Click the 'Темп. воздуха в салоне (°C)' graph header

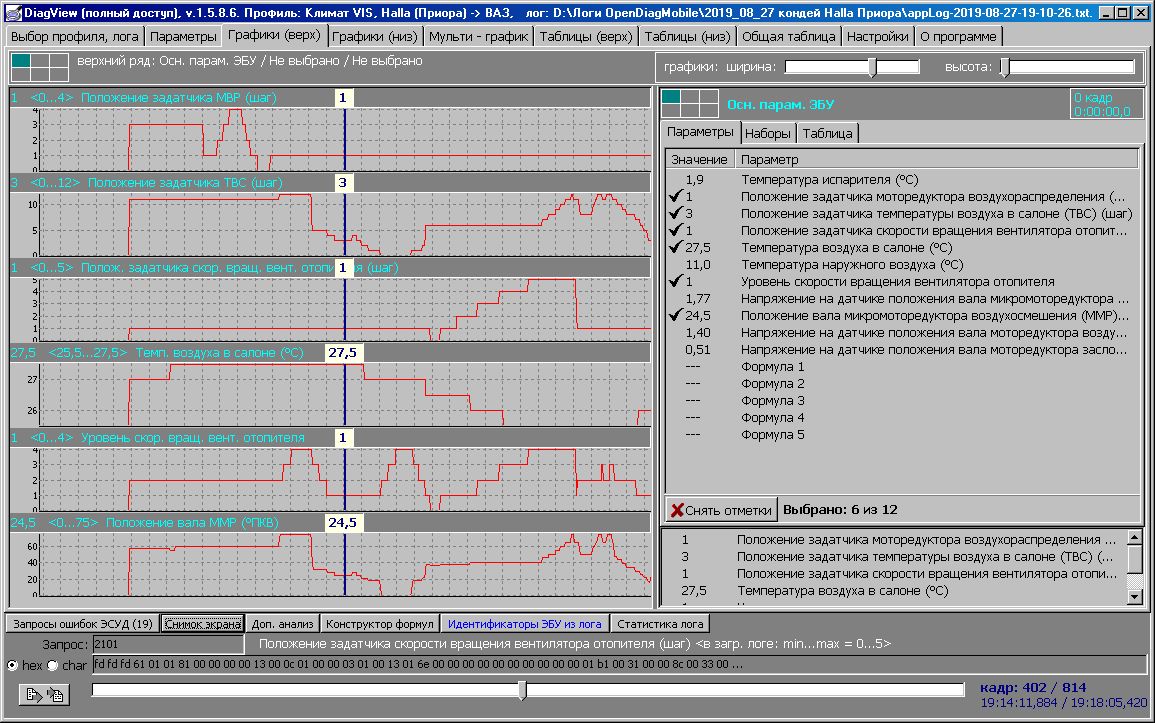[x=330, y=353]
